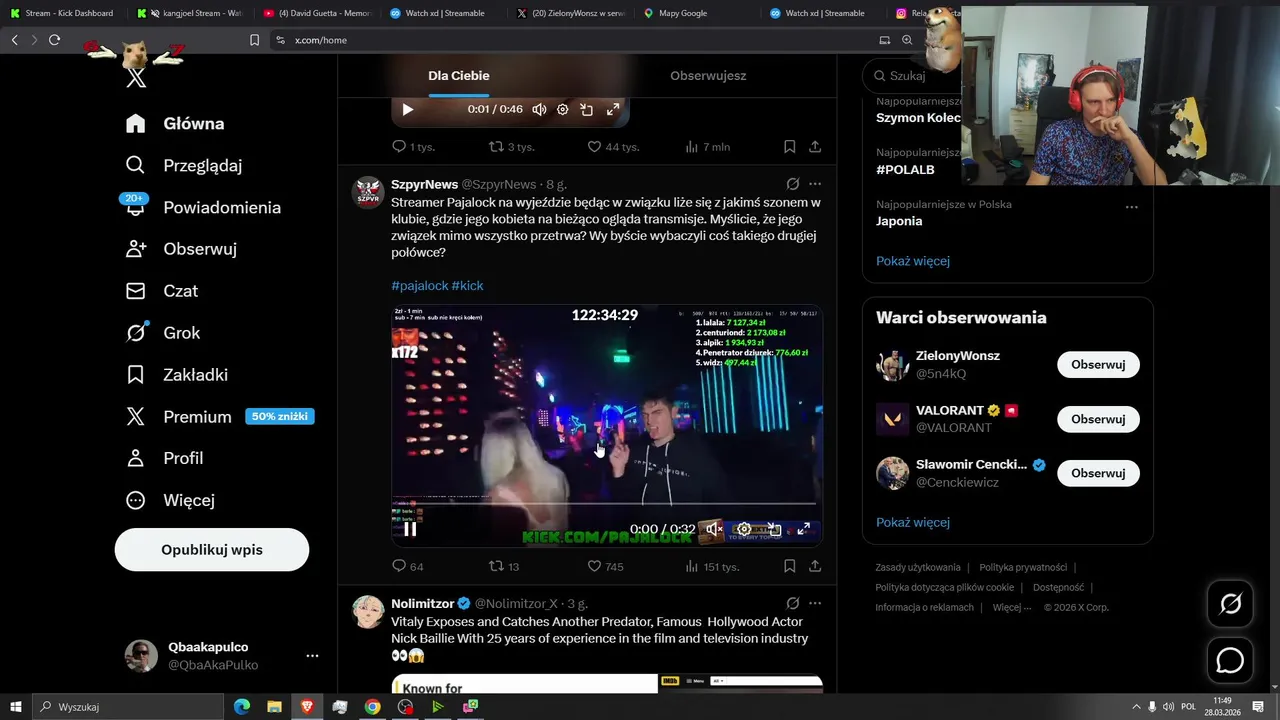Screen dimensions: 1280x720
Task: Follow VALORANT with Obserwuj button
Action: point(1098,419)
